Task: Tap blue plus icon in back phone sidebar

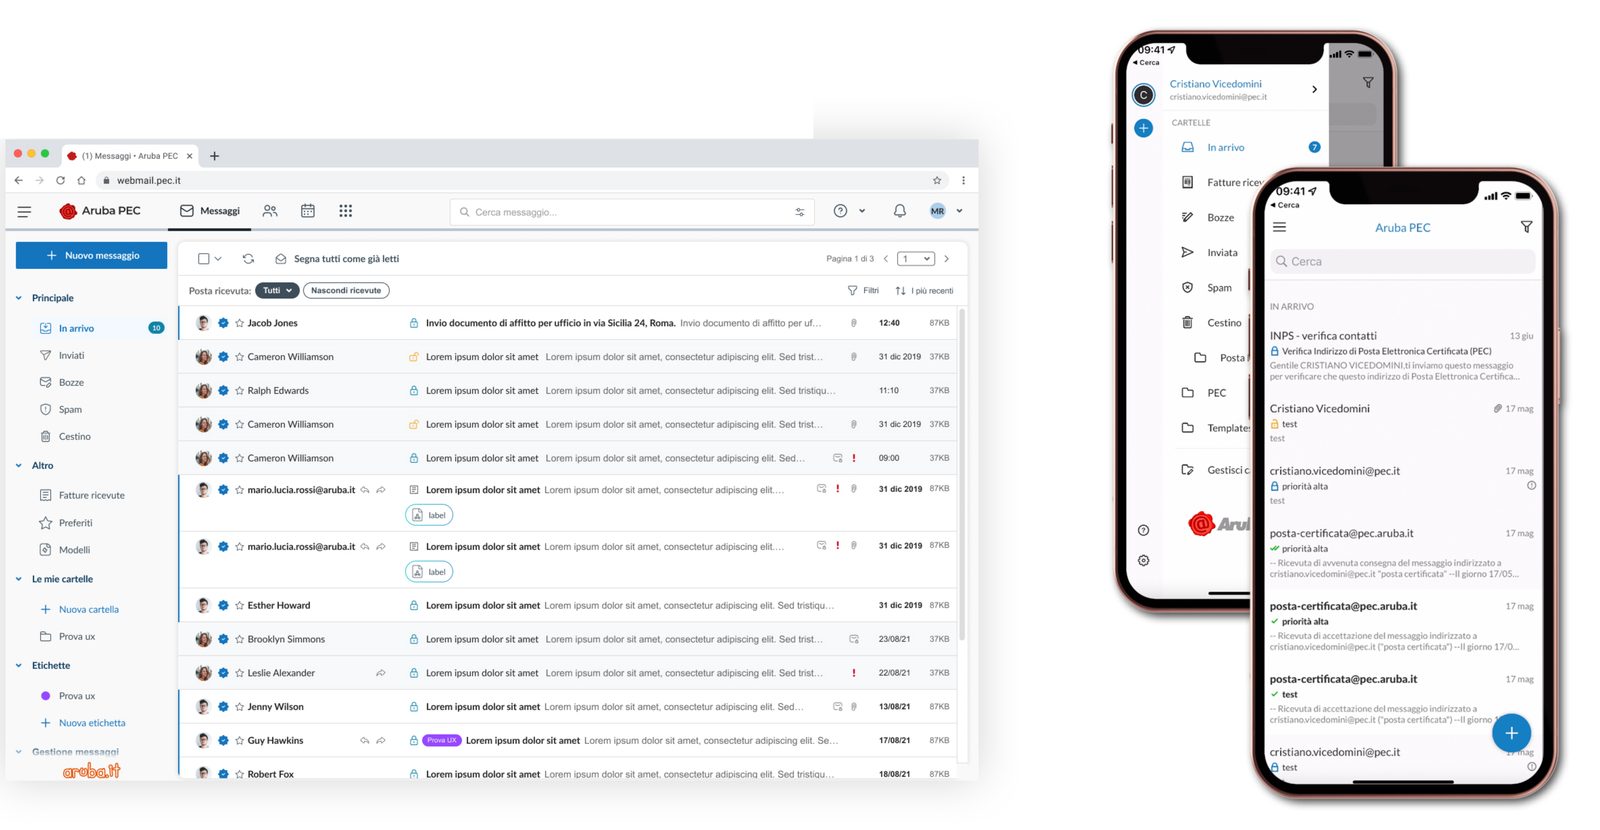Action: click(x=1144, y=128)
